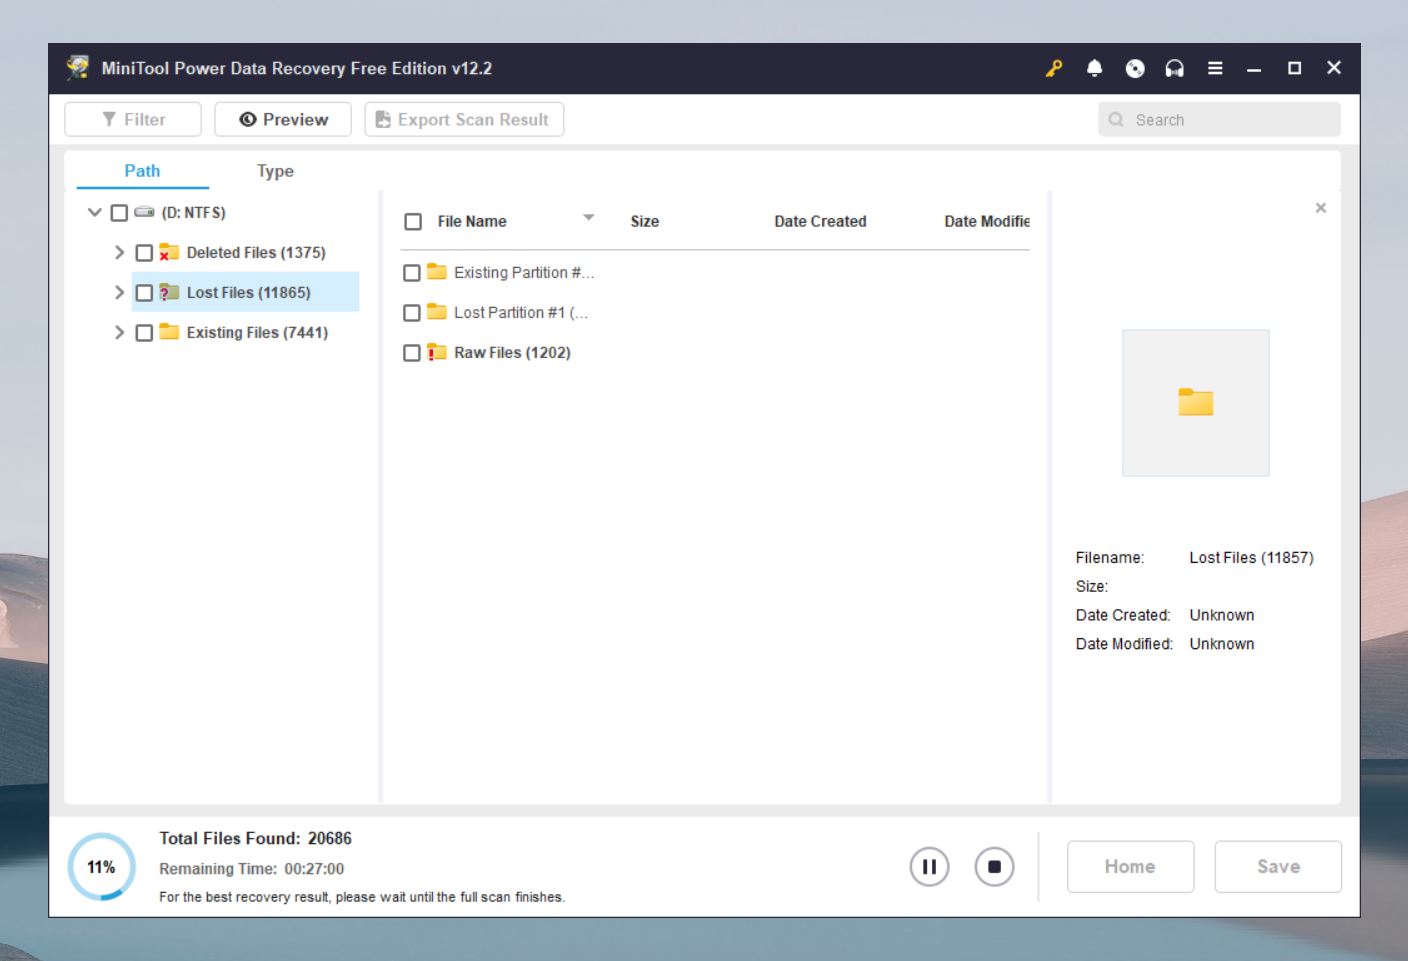
Task: Click the search magnifier icon
Action: [x=1116, y=120]
